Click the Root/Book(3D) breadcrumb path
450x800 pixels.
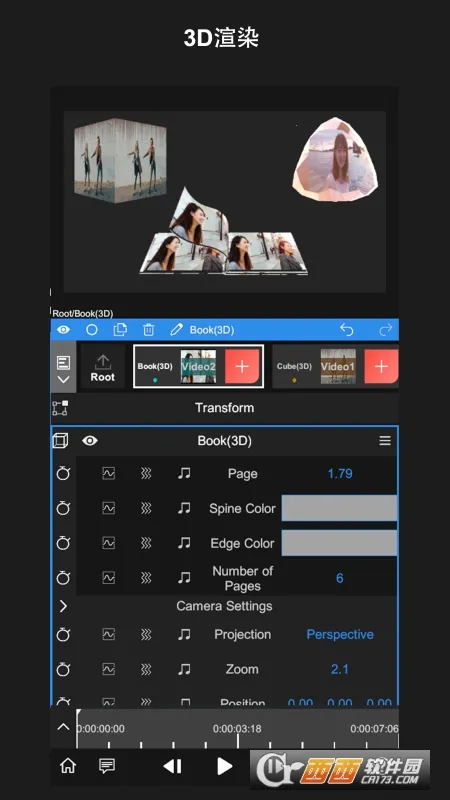pos(83,313)
